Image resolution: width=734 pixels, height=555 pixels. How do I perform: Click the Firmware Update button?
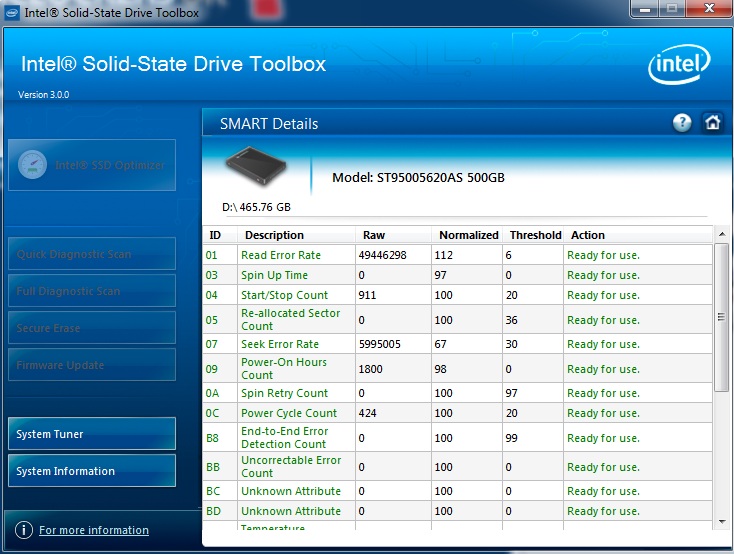91,365
